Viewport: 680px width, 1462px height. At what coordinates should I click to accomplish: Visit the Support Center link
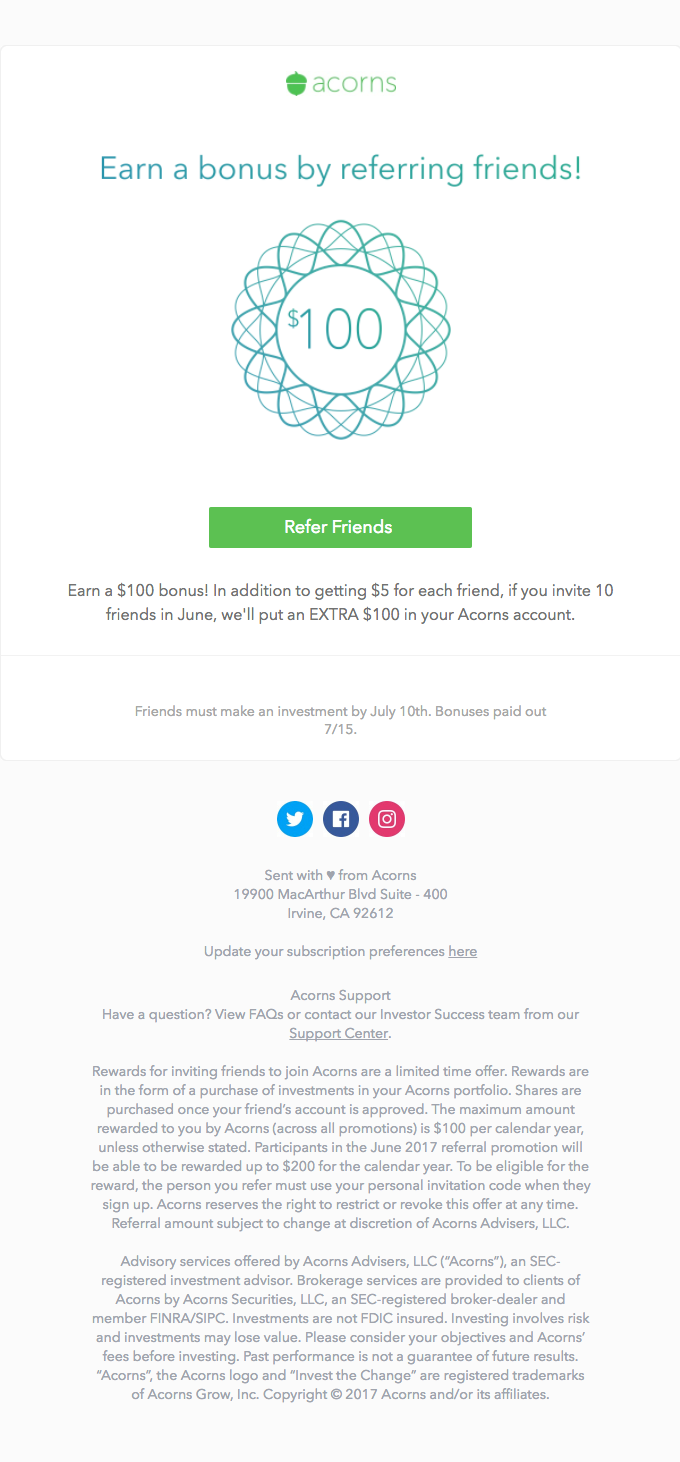(x=338, y=1033)
